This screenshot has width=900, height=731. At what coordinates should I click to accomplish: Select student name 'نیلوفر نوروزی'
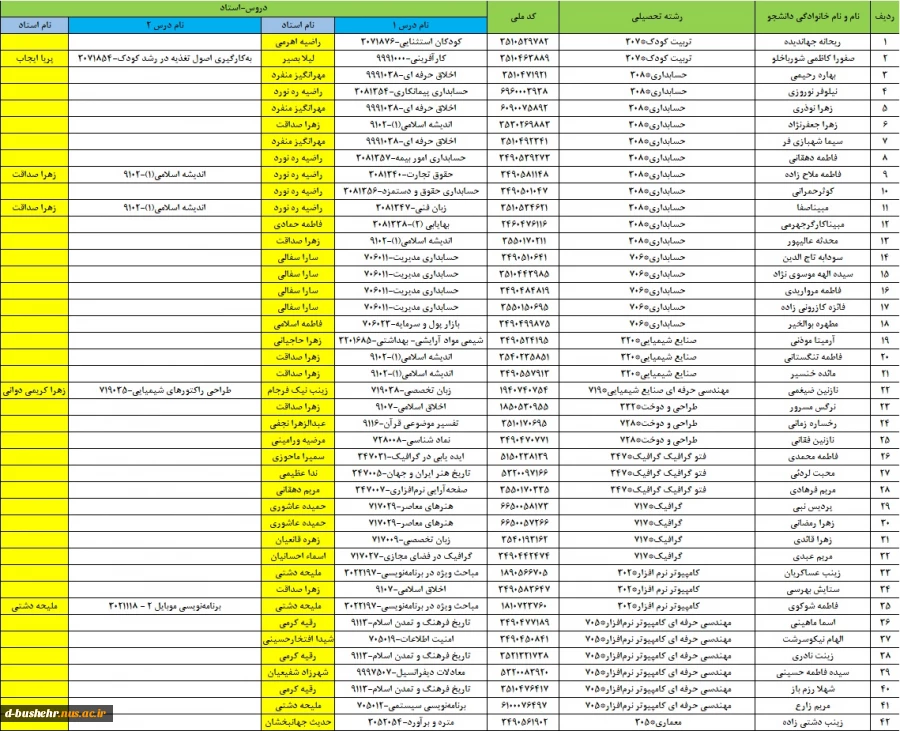814,92
